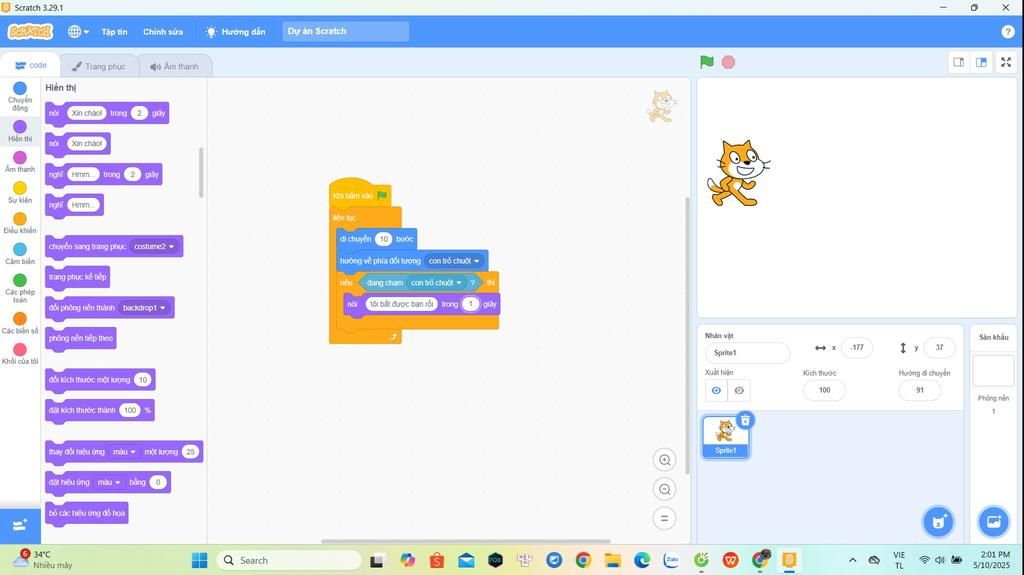
Task: Open màu dropdown in đặt hiệu ứng block
Action: tap(109, 482)
